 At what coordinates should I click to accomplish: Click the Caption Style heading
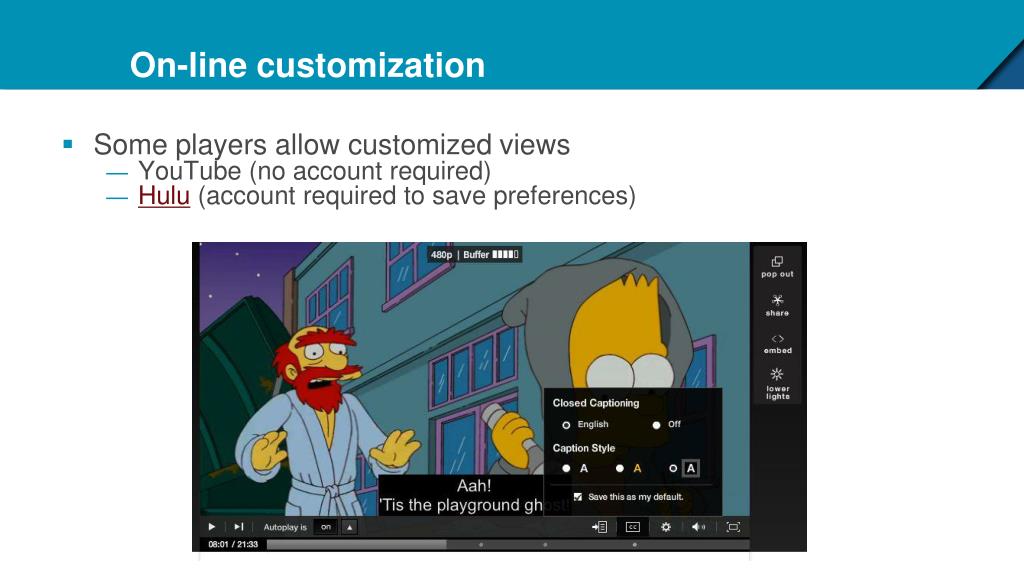(584, 448)
